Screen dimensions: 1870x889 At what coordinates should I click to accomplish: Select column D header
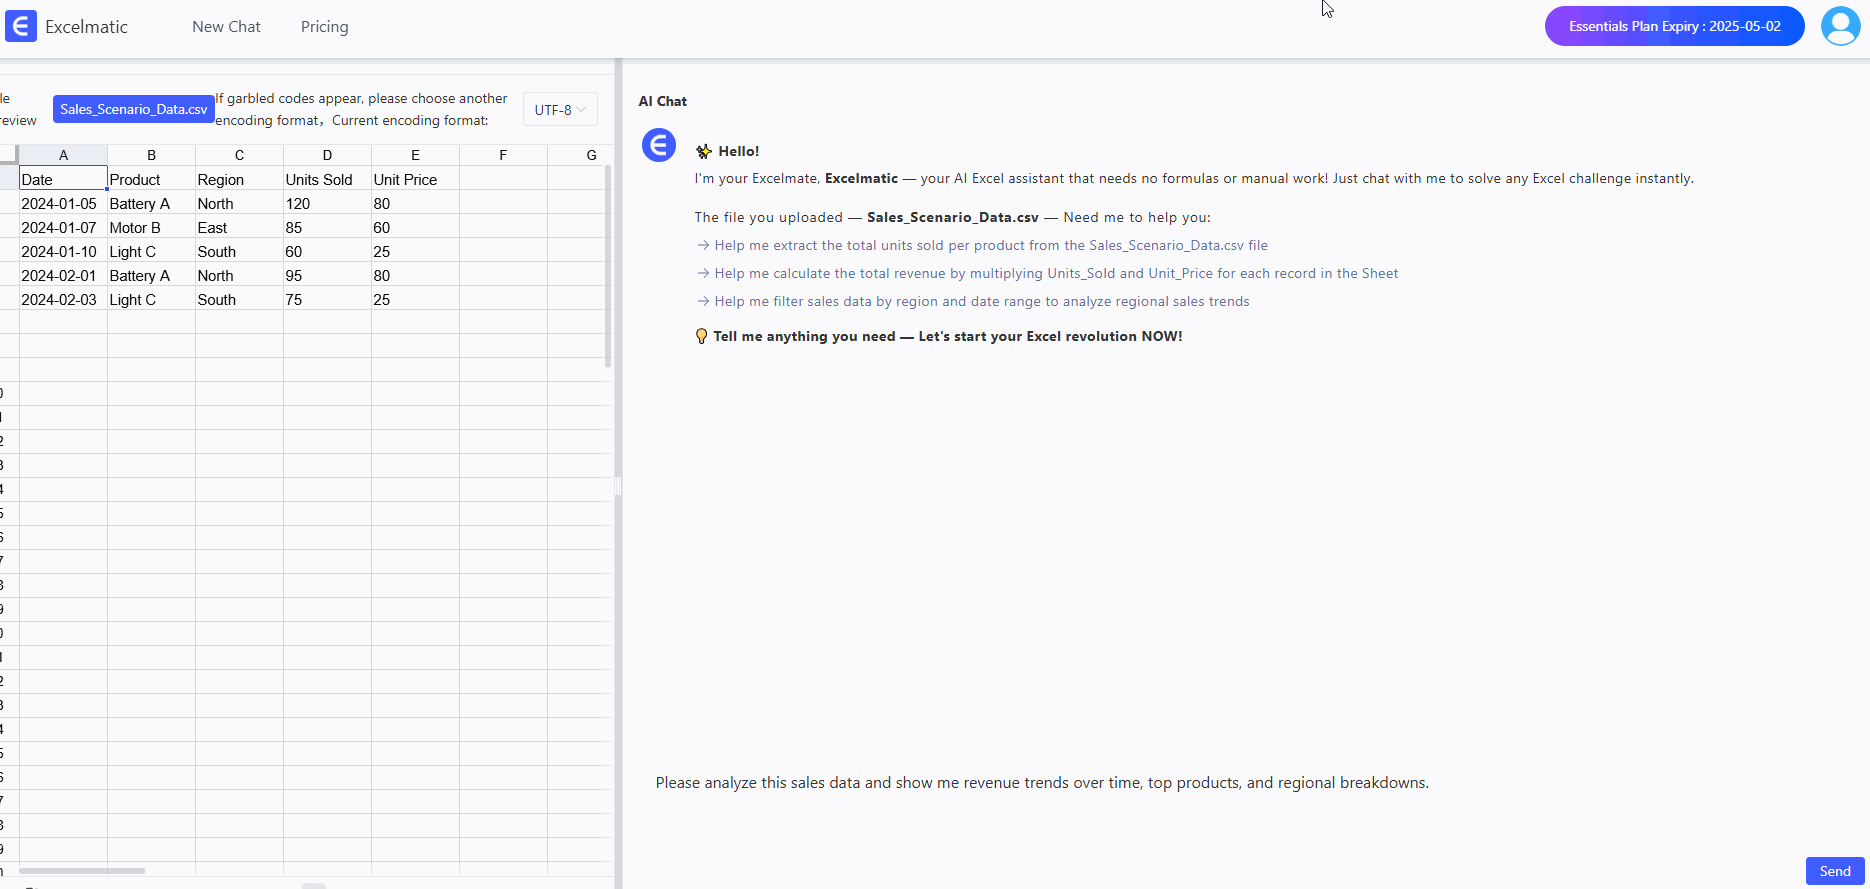point(327,155)
